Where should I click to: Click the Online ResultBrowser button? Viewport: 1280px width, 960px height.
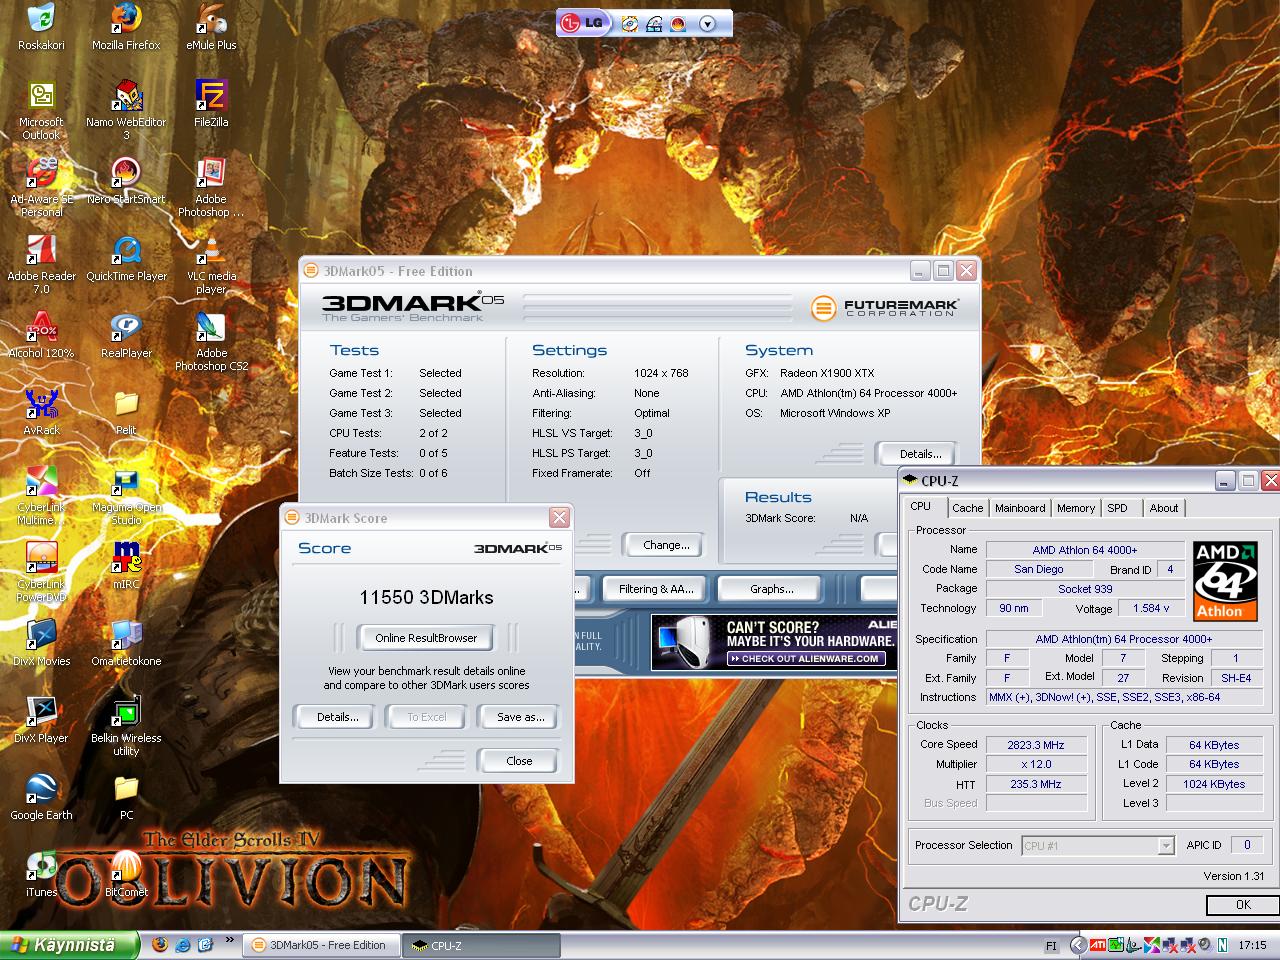426,638
